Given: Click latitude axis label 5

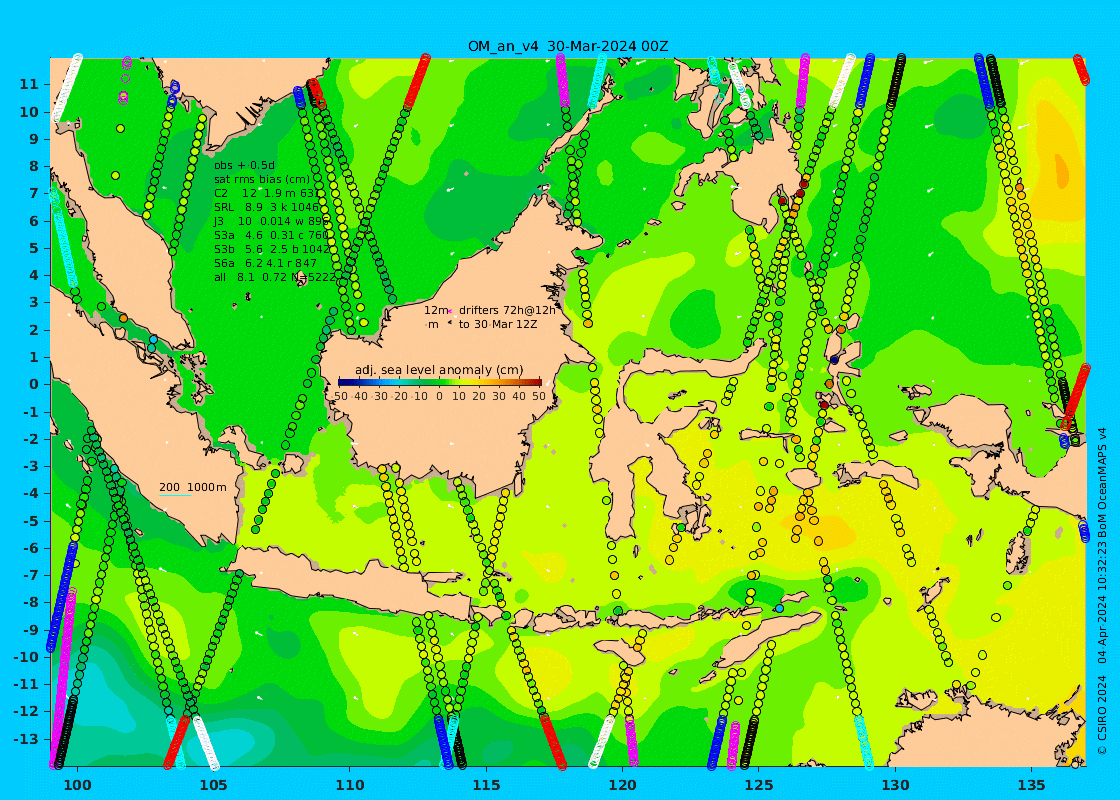Looking at the screenshot, I should tap(34, 248).
